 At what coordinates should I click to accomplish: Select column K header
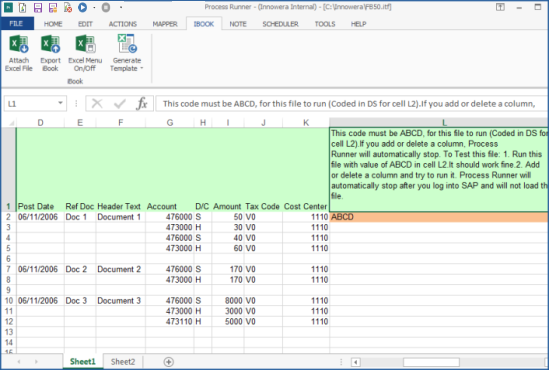[x=306, y=123]
